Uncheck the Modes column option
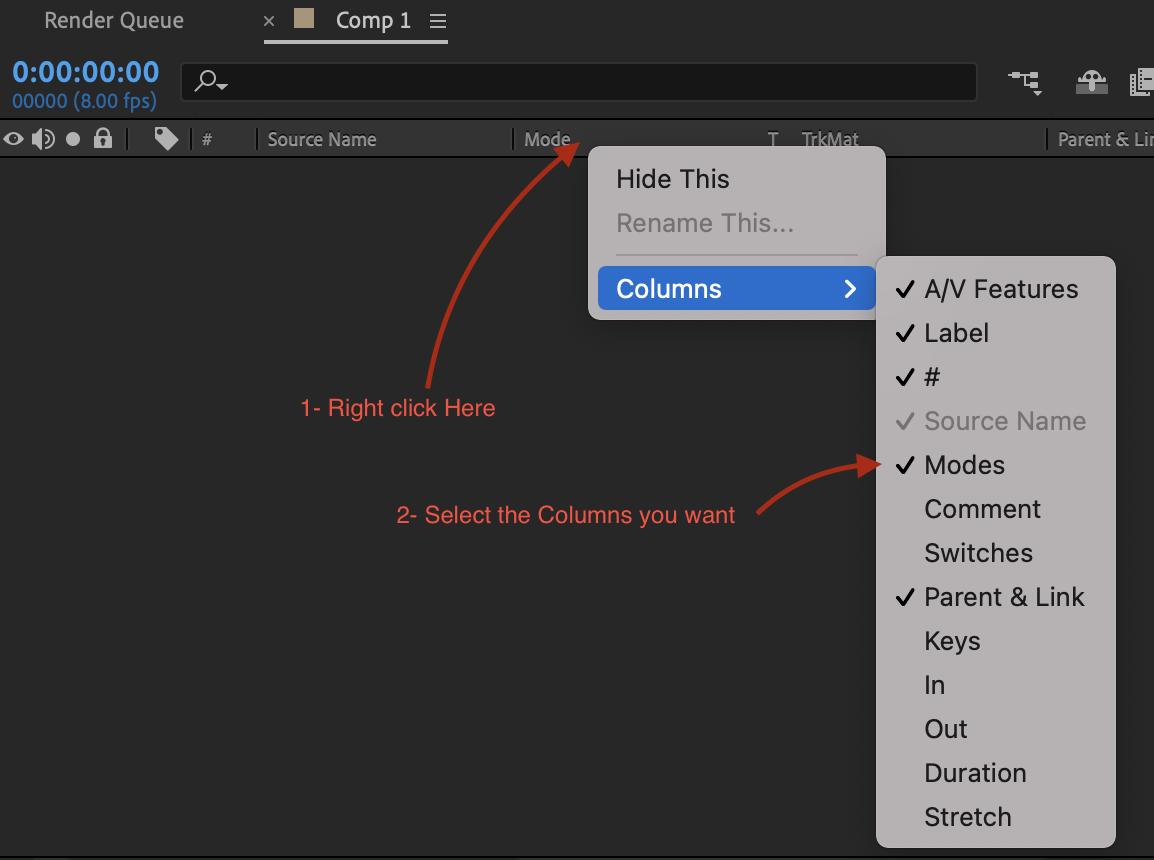This screenshot has width=1154, height=860. [x=963, y=465]
